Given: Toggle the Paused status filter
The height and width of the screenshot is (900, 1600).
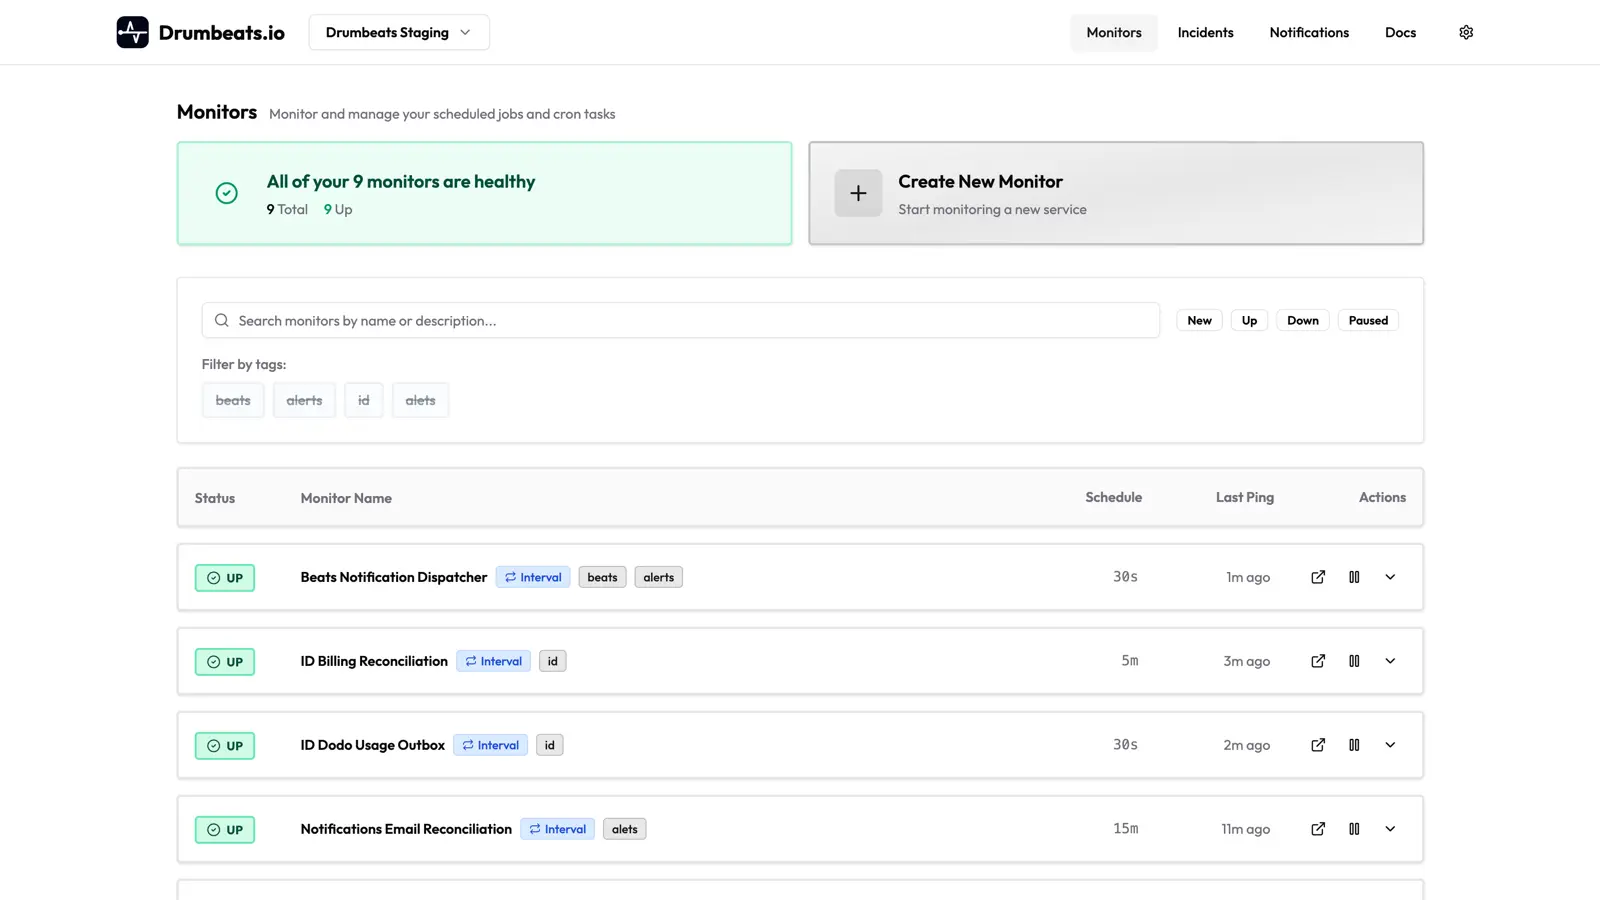Looking at the screenshot, I should point(1368,320).
